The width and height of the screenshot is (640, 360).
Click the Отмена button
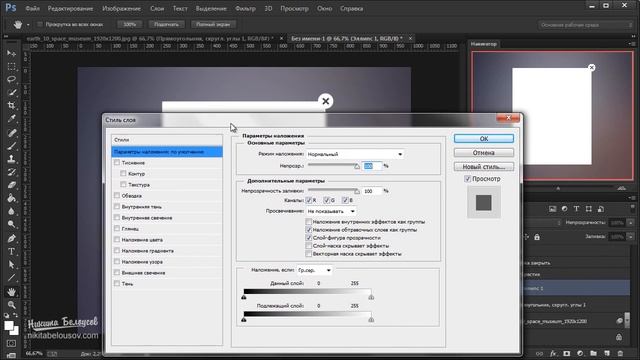[484, 153]
